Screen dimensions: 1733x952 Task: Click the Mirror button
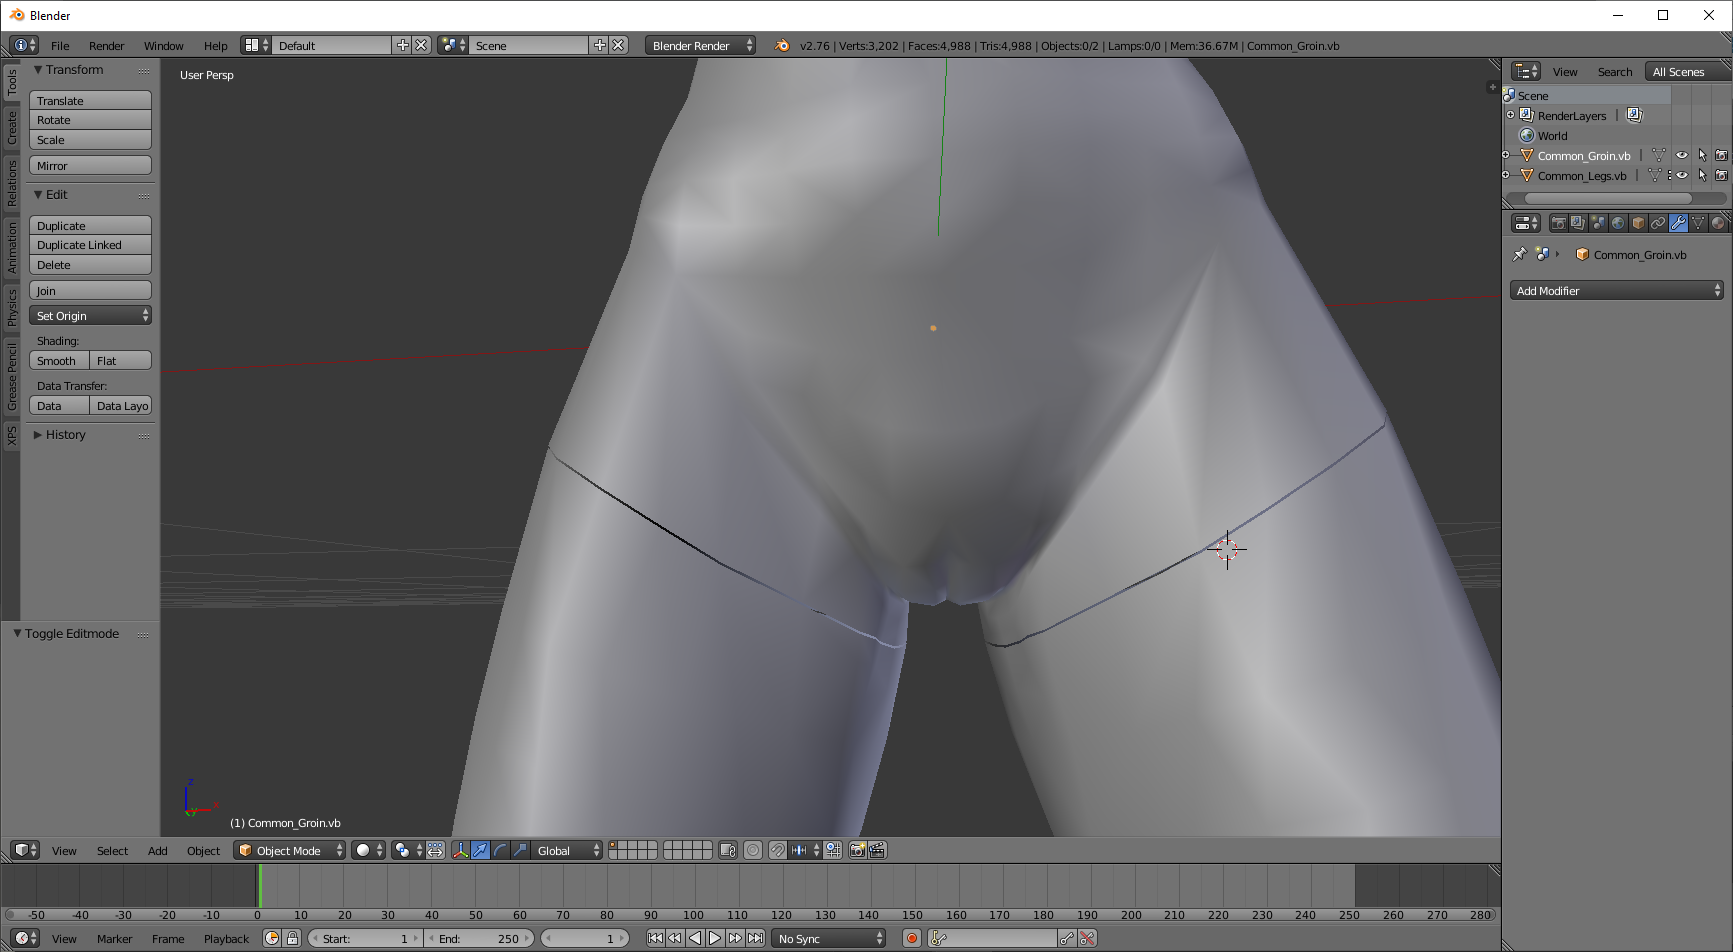90,165
